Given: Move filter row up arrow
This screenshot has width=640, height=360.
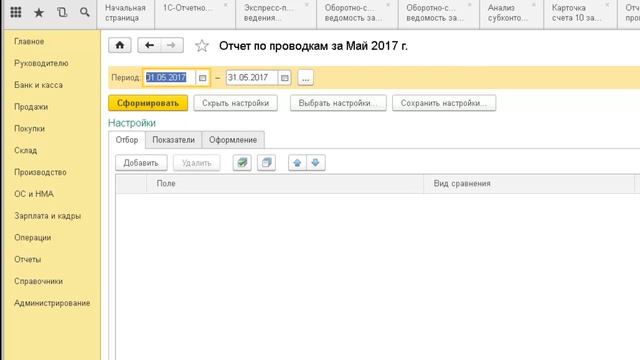Looking at the screenshot, I should pyautogui.click(x=297, y=163).
